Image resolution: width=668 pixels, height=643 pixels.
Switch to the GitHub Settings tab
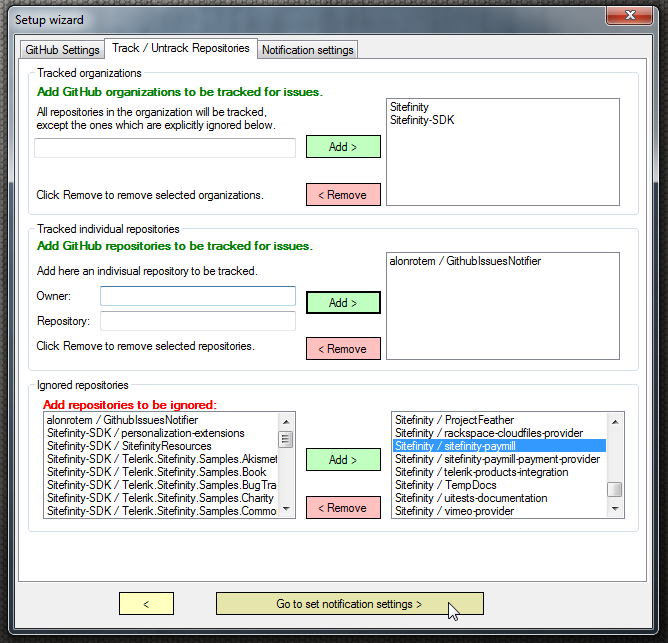point(62,50)
